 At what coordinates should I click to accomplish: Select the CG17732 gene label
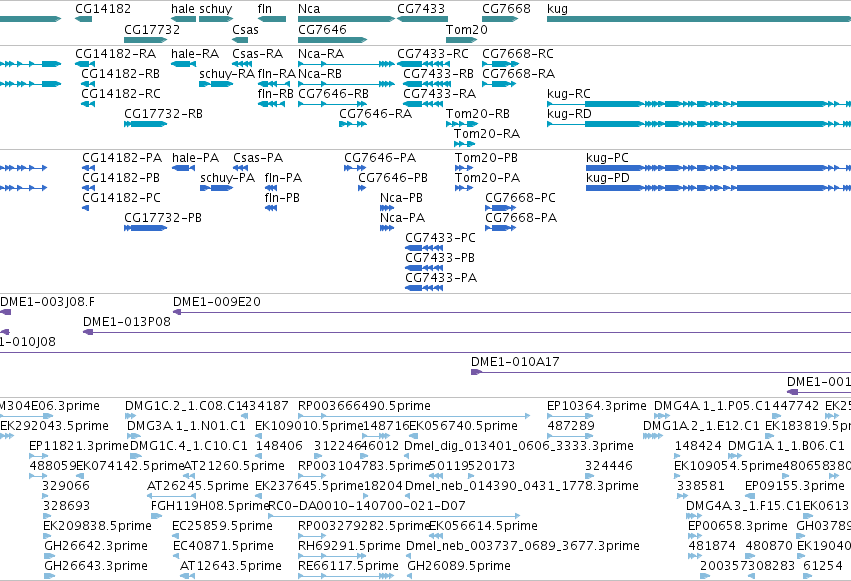click(x=152, y=29)
